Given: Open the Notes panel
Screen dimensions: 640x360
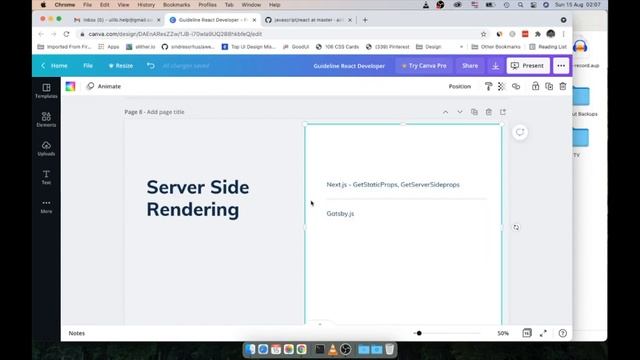Looking at the screenshot, I should tap(76, 333).
